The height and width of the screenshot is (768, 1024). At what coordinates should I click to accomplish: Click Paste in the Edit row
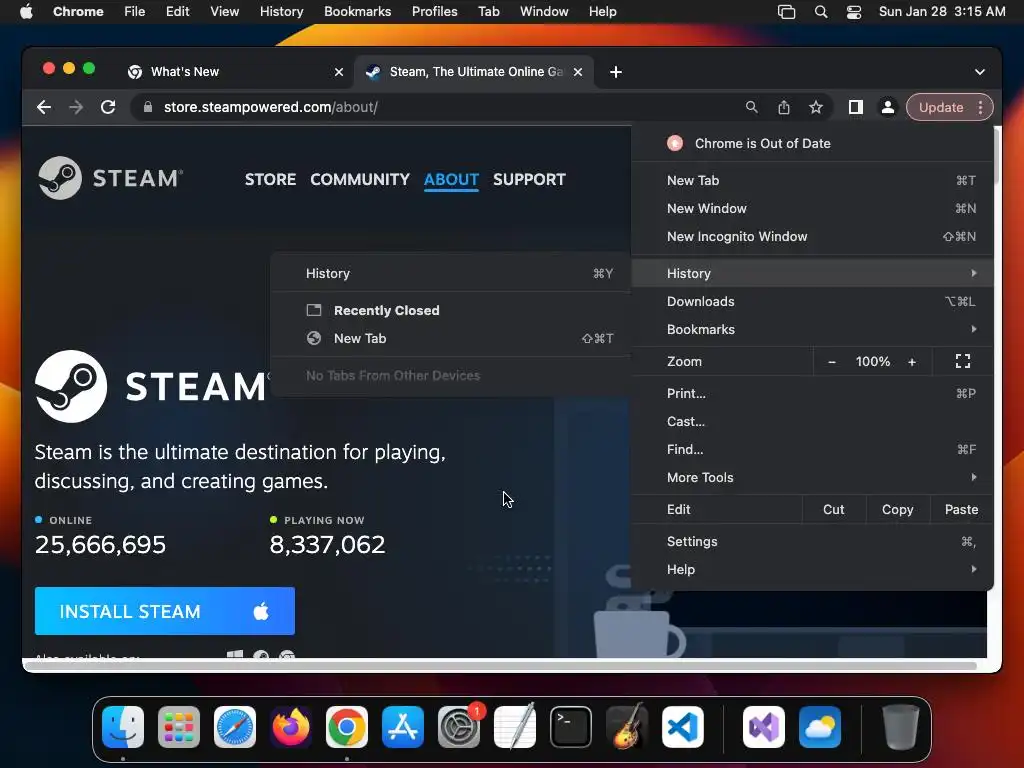pos(961,509)
